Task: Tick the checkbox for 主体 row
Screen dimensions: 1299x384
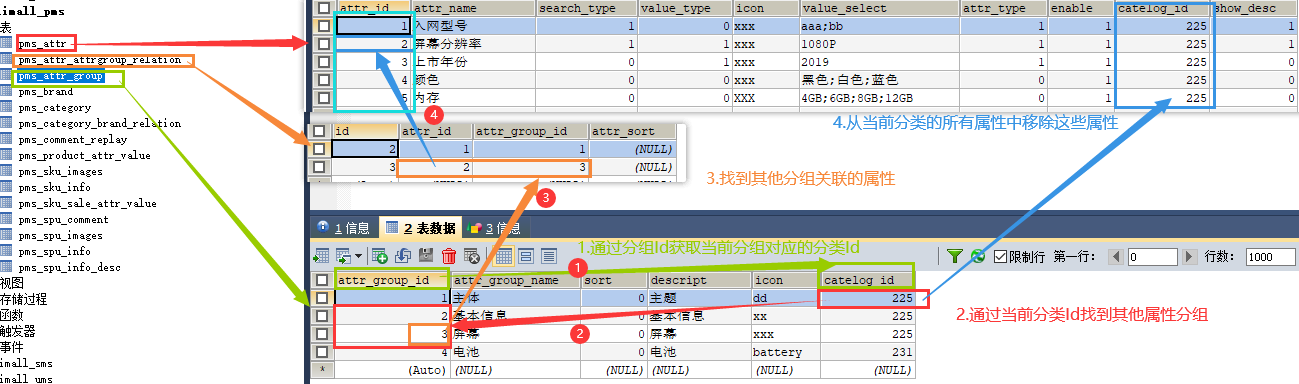Action: [x=321, y=298]
